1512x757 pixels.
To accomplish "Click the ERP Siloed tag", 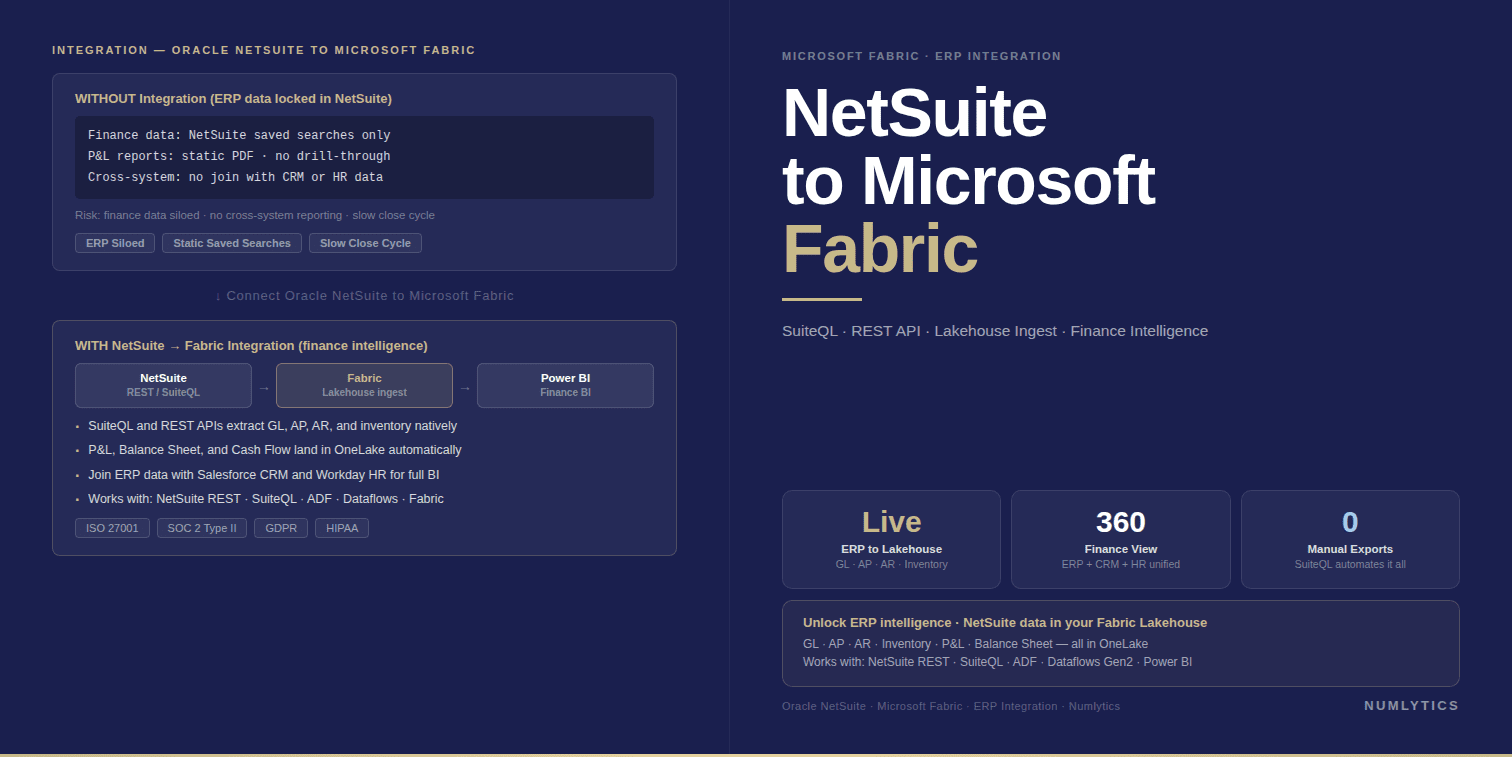I will pyautogui.click(x=115, y=243).
